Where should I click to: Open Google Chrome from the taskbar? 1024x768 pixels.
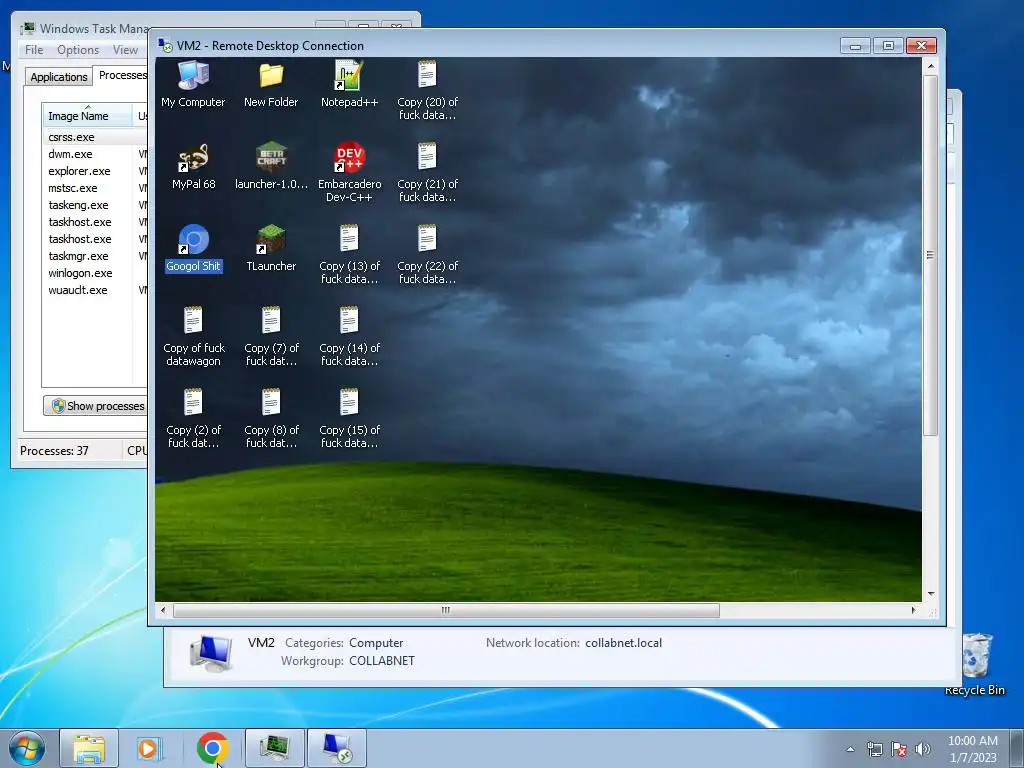(212, 748)
